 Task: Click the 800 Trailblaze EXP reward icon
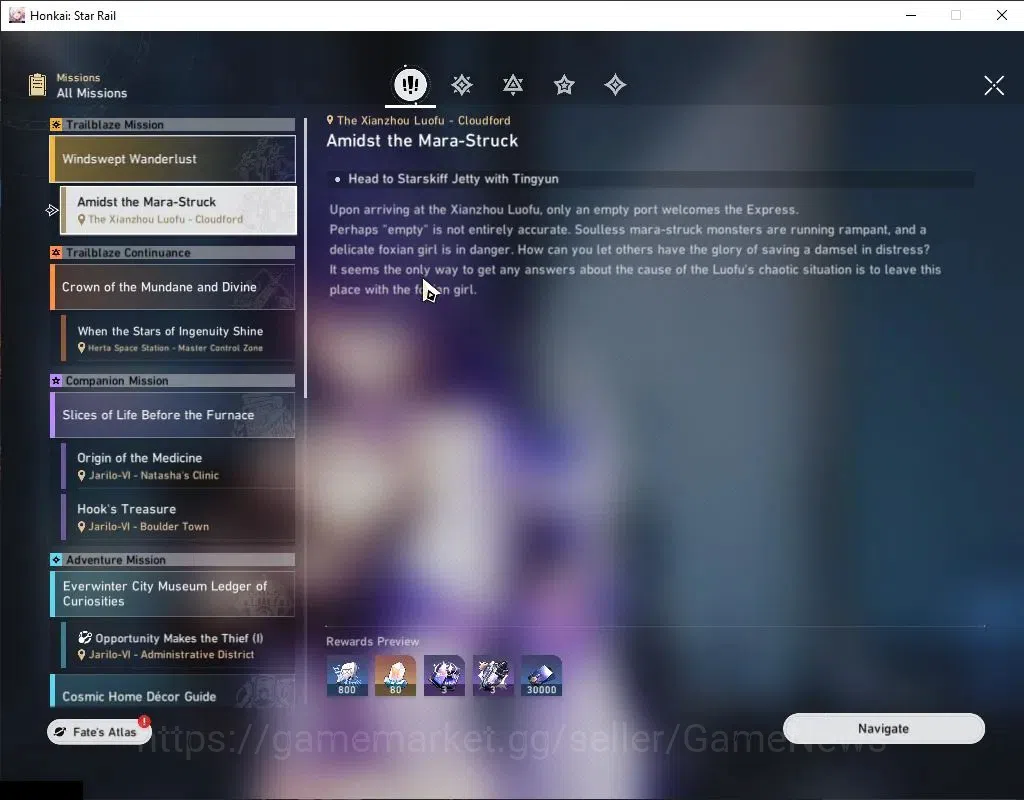coord(347,675)
